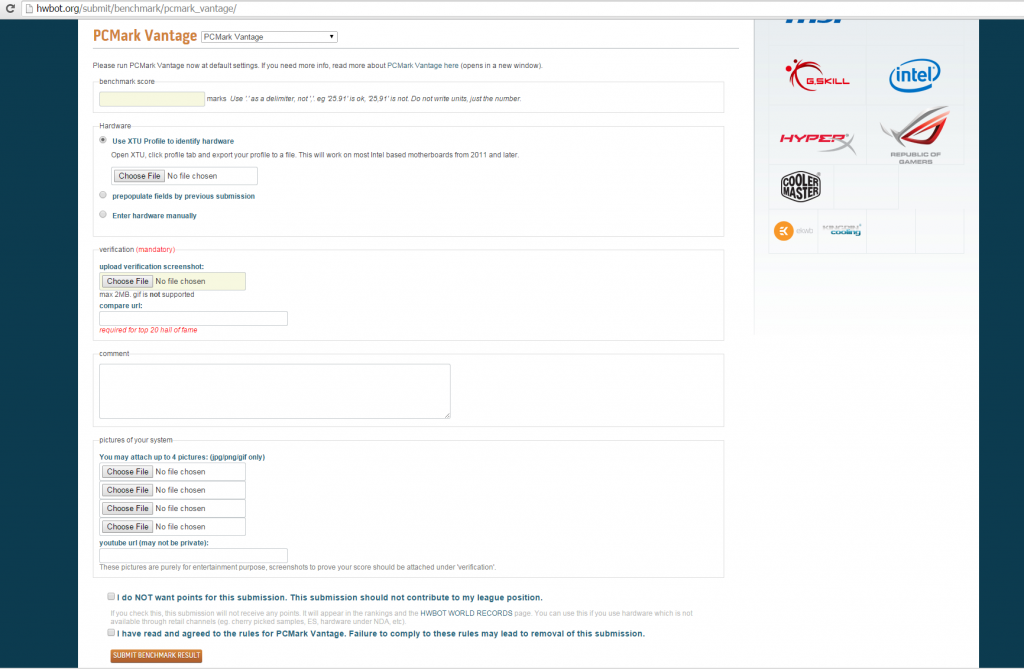Viewport: 1024px width, 669px height.
Task: Click the hwbot.org address bar URL
Action: tap(136, 8)
